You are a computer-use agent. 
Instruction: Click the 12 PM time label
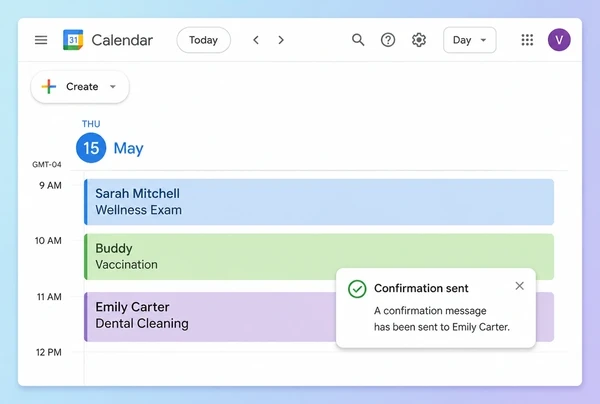click(x=49, y=352)
